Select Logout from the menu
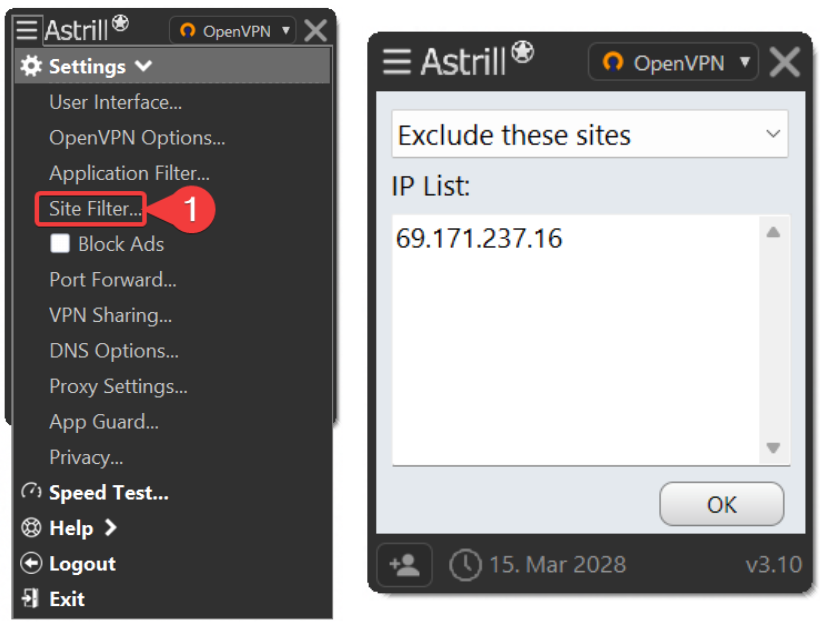 pos(82,564)
